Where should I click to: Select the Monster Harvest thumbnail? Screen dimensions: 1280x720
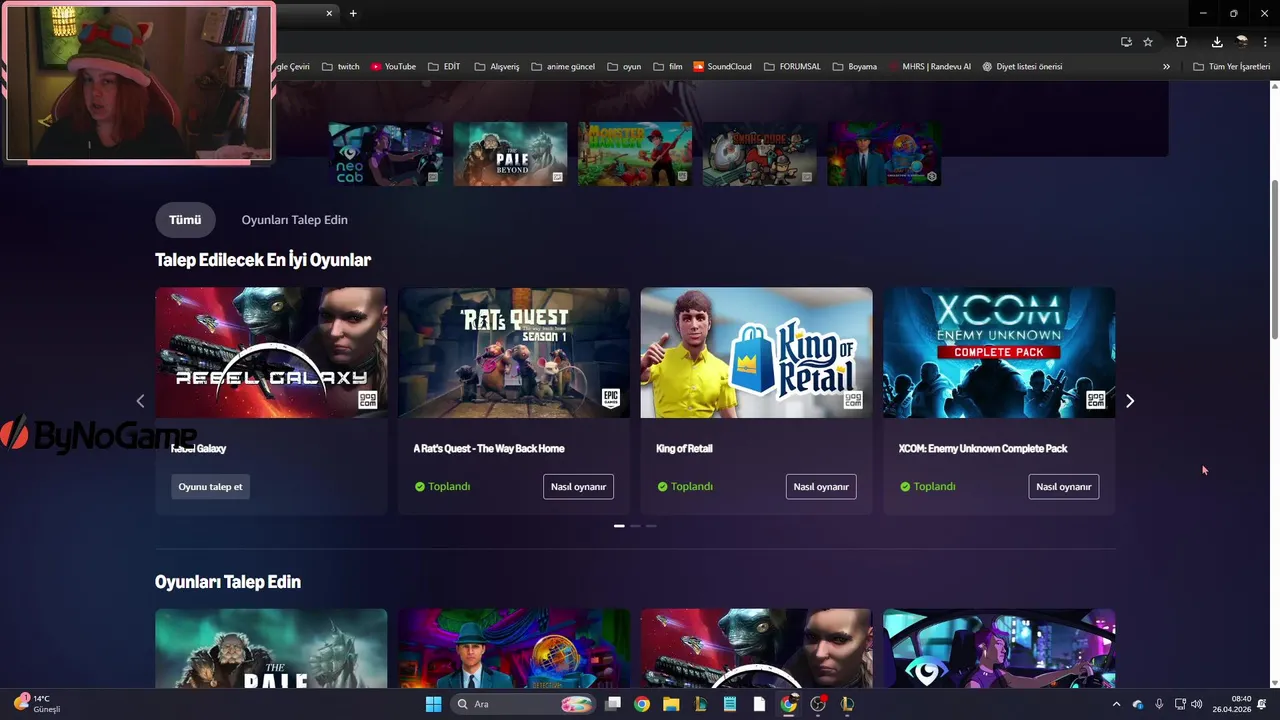coord(635,154)
